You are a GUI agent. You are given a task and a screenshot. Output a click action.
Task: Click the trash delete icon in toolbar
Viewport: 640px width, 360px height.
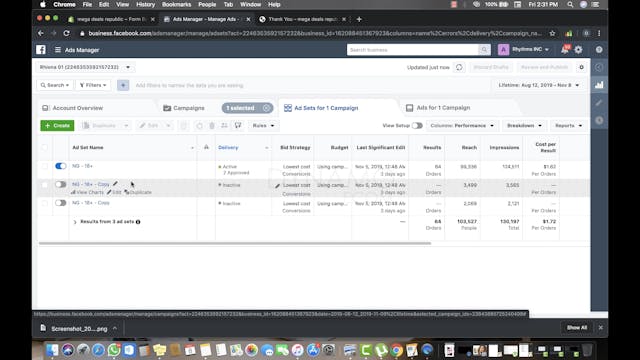coord(212,126)
